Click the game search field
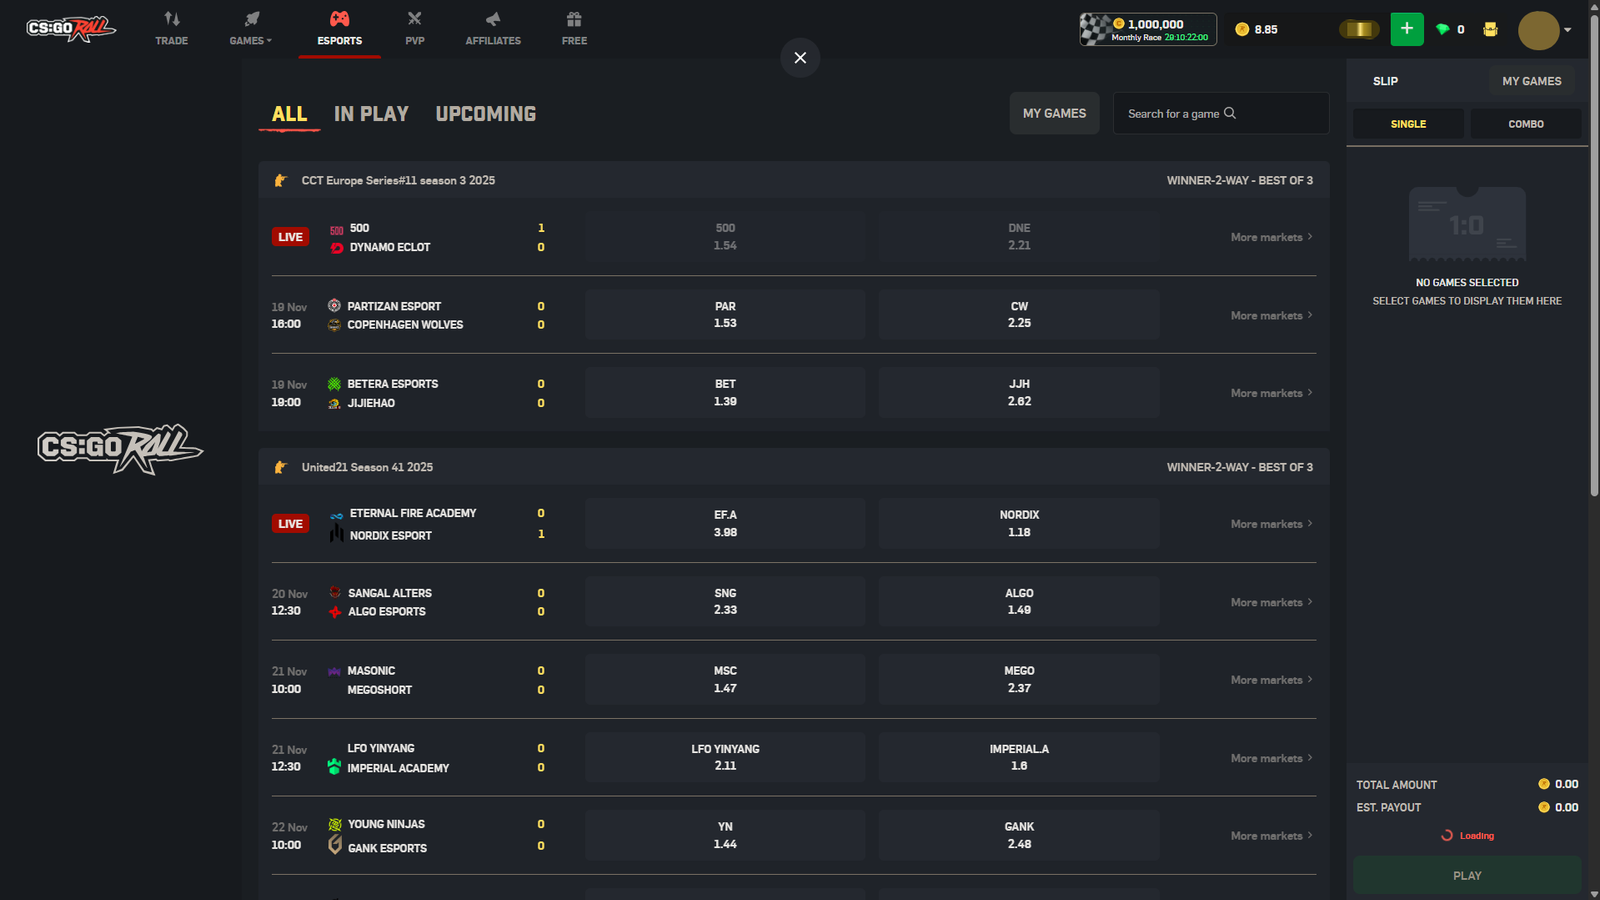1600x900 pixels. pyautogui.click(x=1220, y=113)
